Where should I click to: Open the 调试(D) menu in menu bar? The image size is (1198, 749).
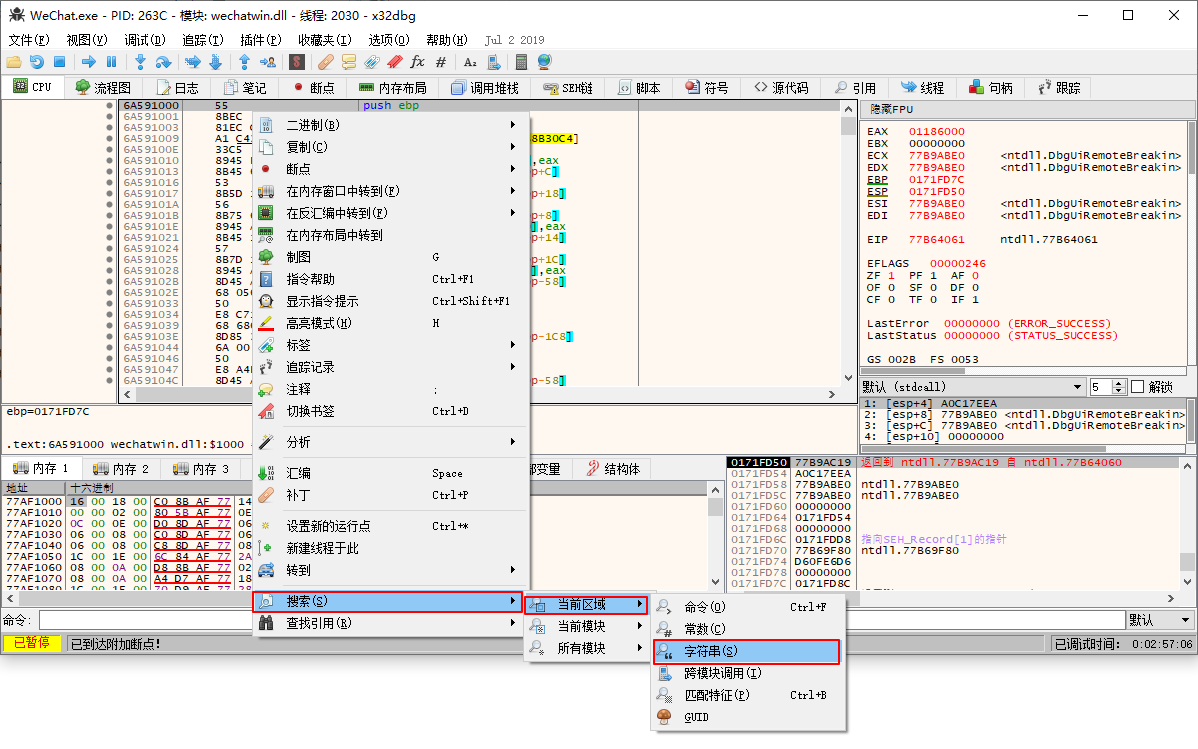(x=145, y=40)
